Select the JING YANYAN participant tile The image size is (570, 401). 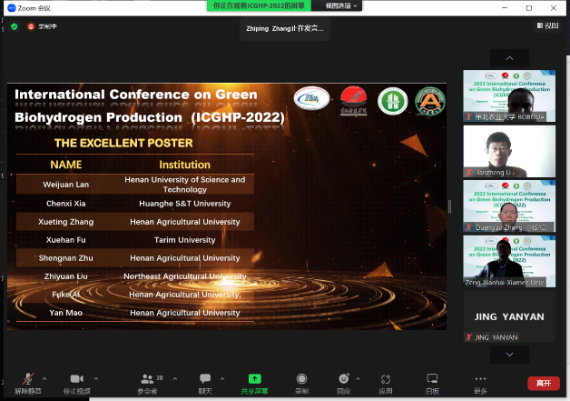509,316
